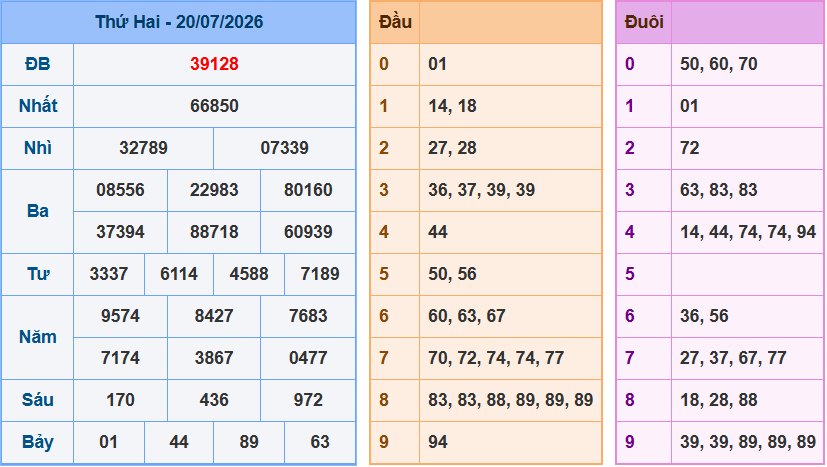The height and width of the screenshot is (467, 827).
Task: Select Ba prize number 88718
Action: pos(214,232)
